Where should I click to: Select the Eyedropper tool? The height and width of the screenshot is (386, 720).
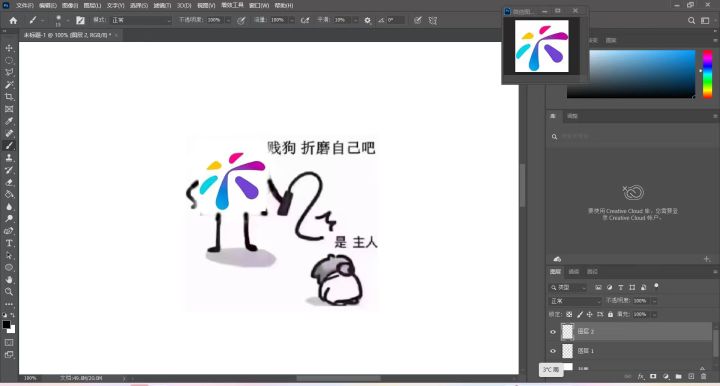9,121
